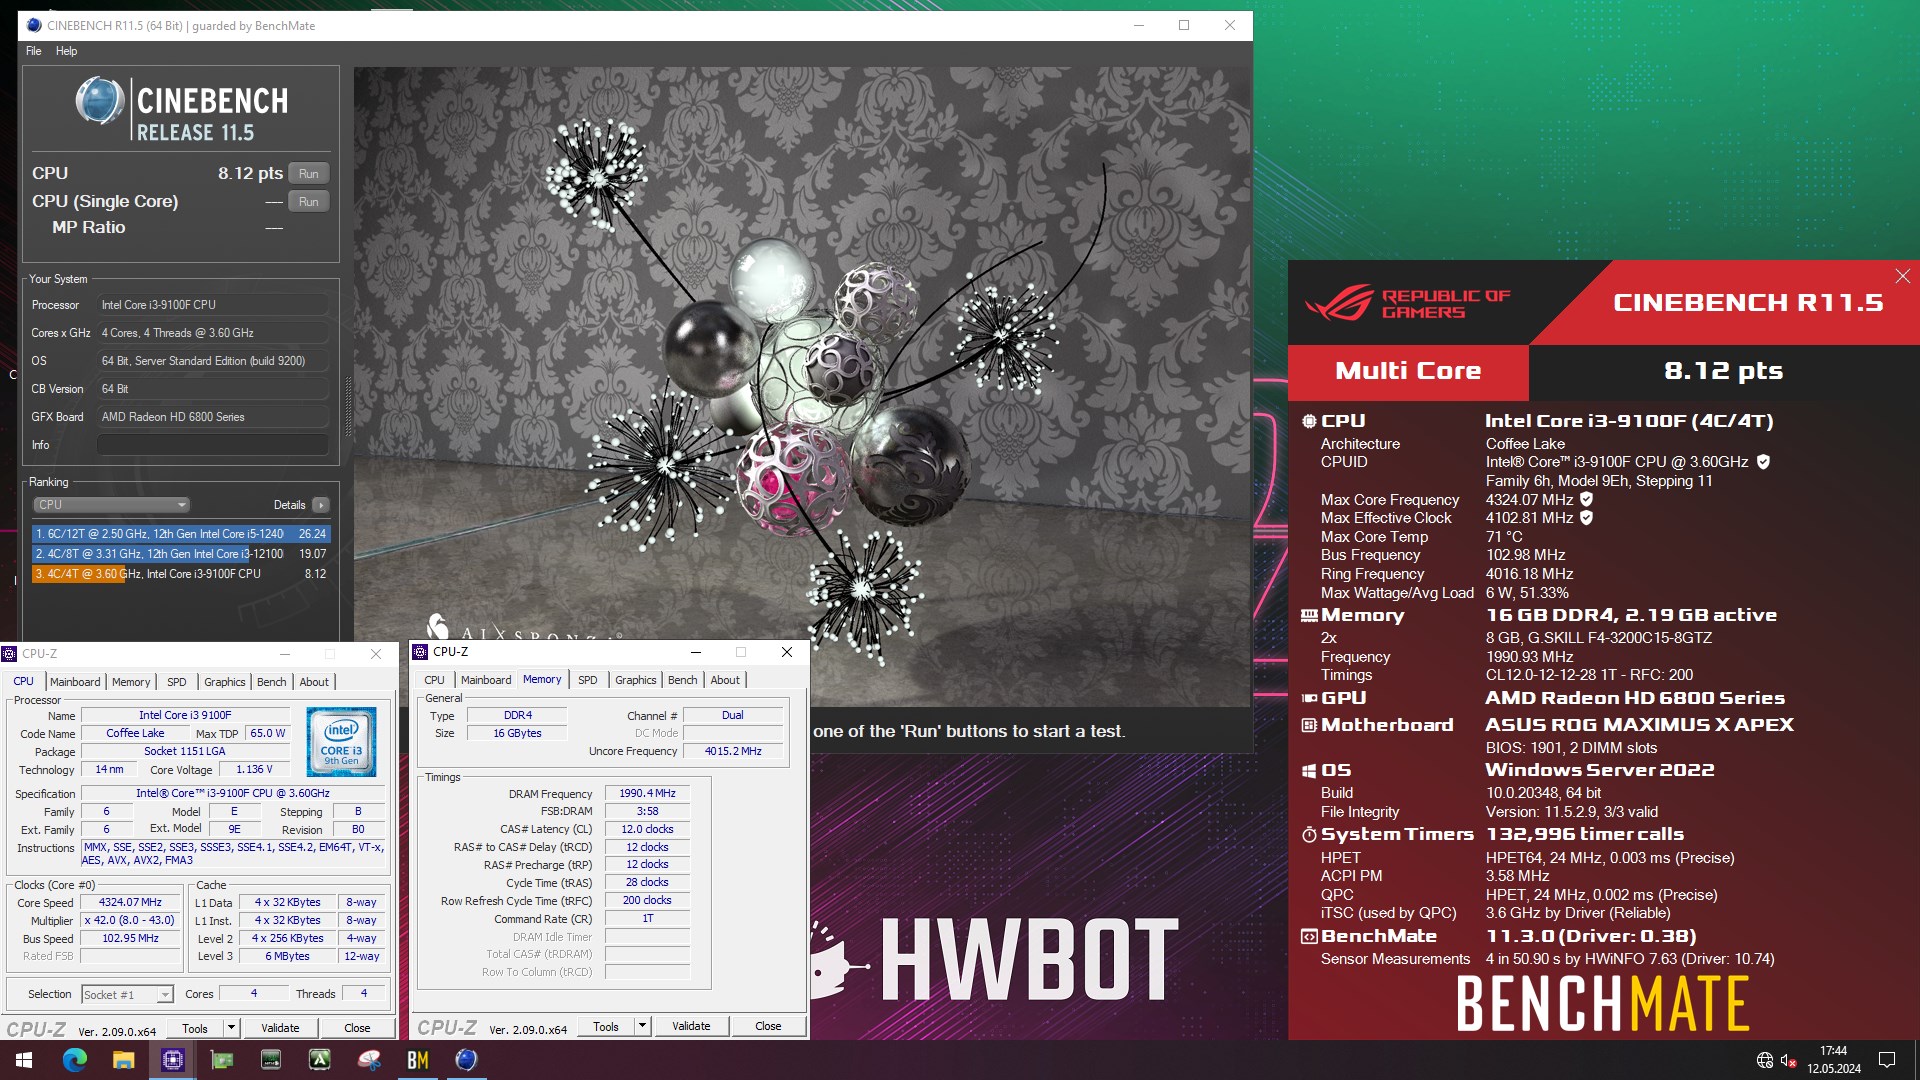The height and width of the screenshot is (1080, 1920).
Task: Click the DRAM Frequency value 1990.4 MHz
Action: (647, 793)
